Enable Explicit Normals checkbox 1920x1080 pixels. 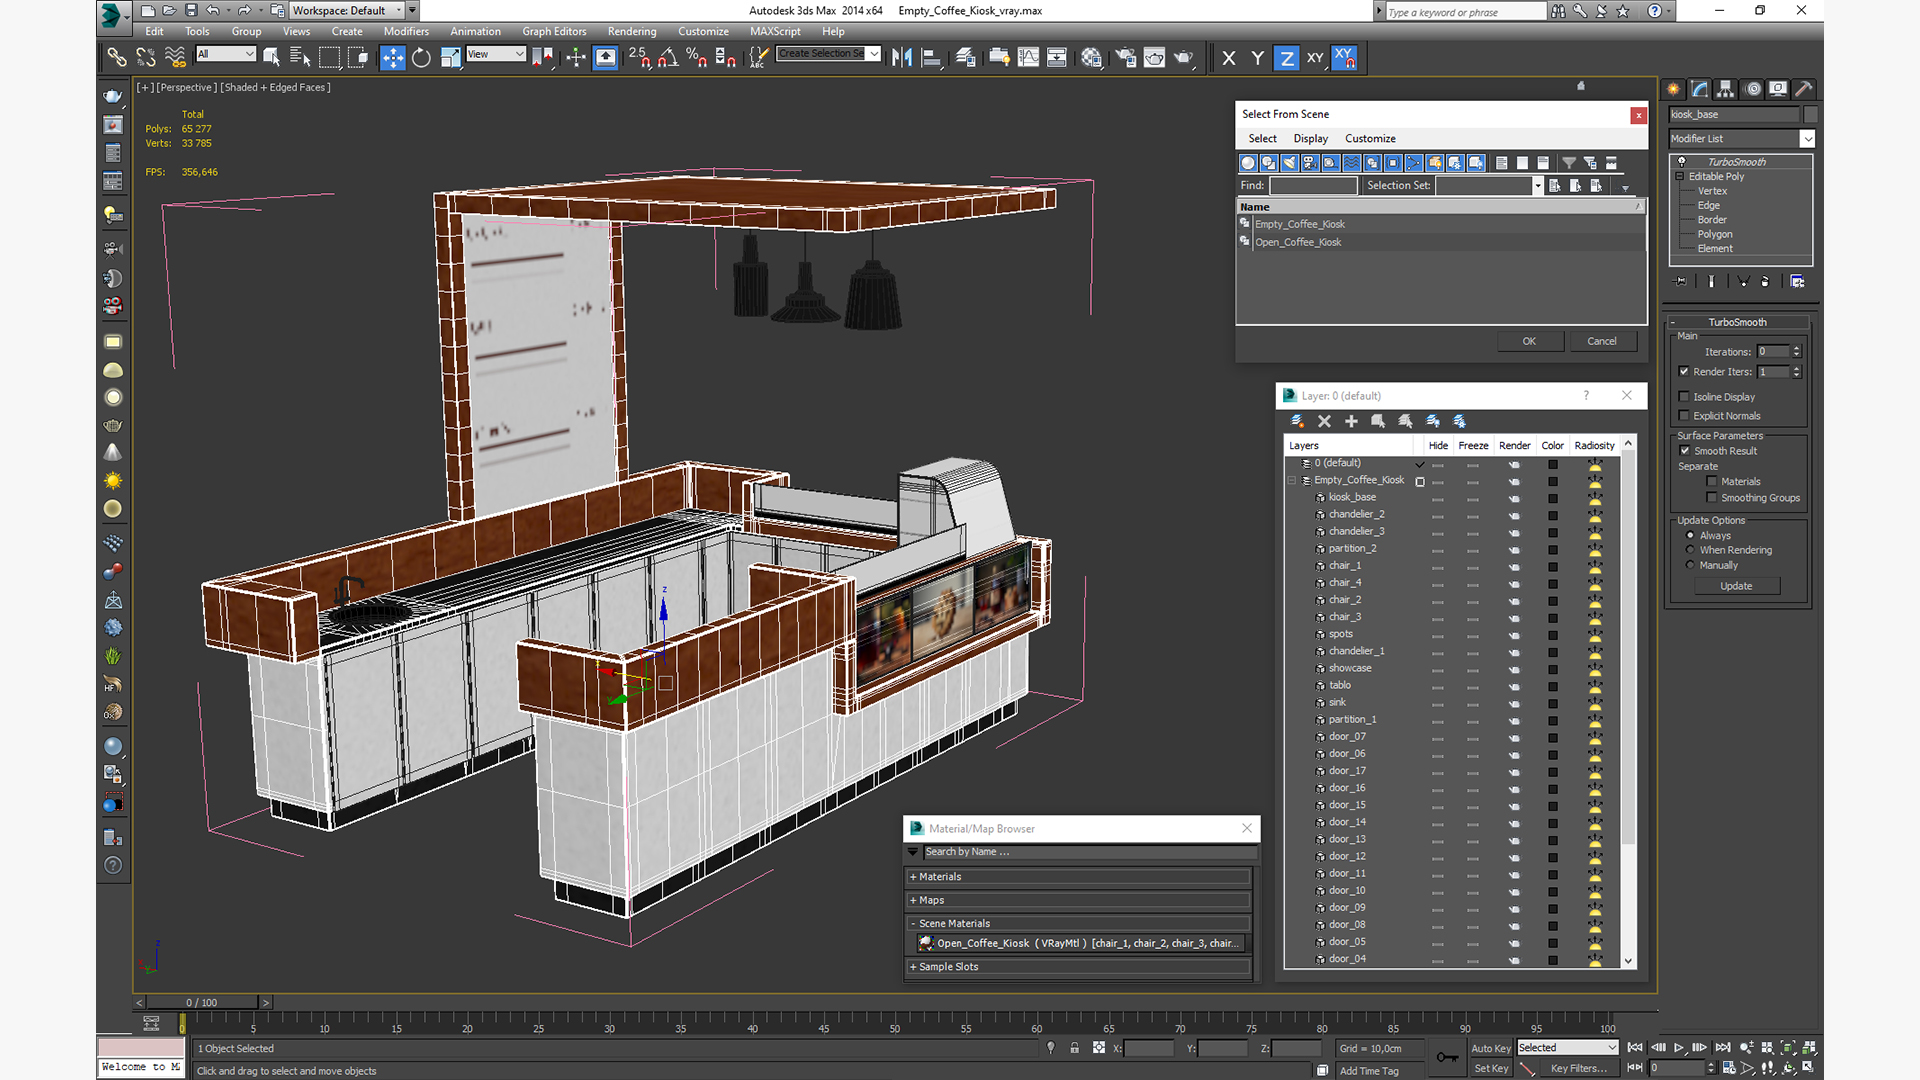tap(1684, 416)
